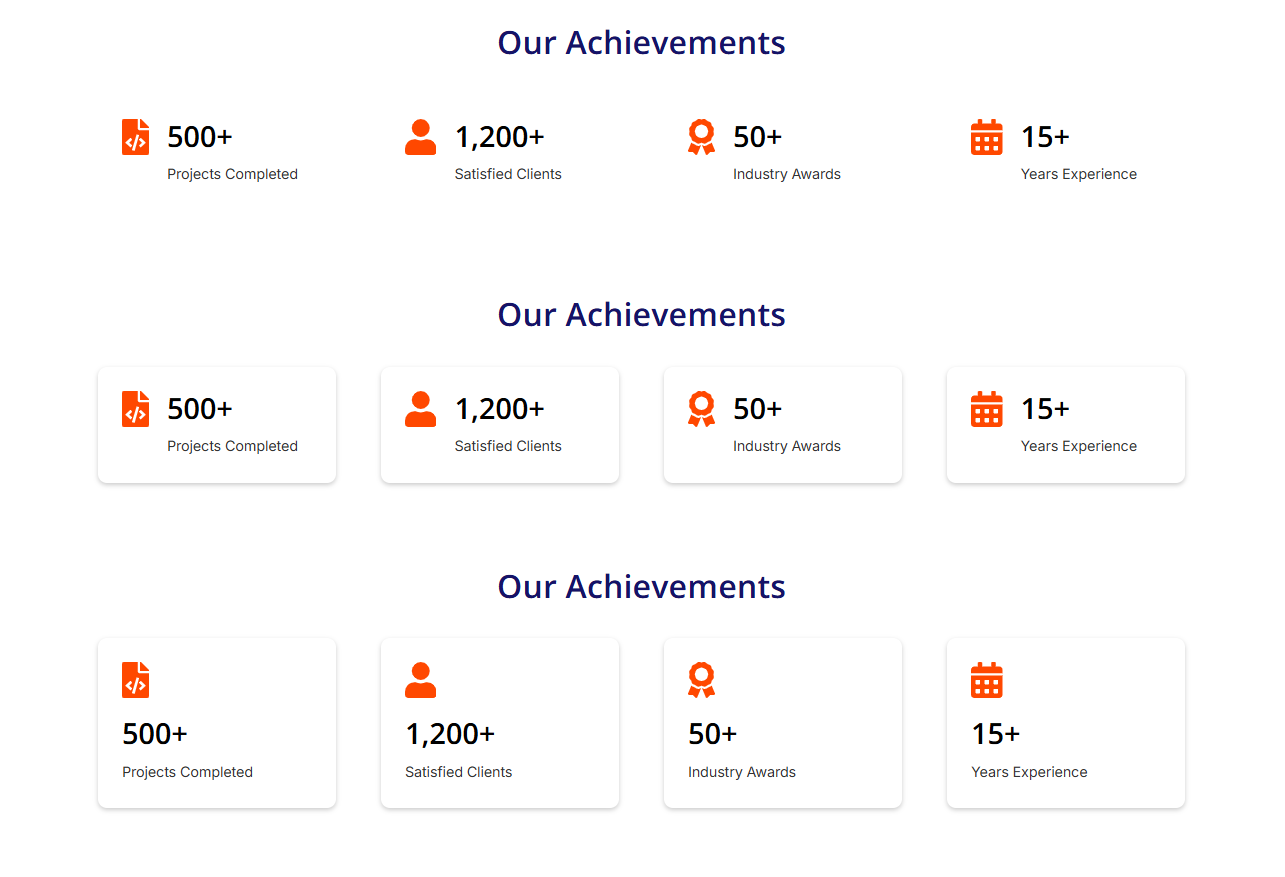Click the "50+" number in the third section card

(x=712, y=734)
